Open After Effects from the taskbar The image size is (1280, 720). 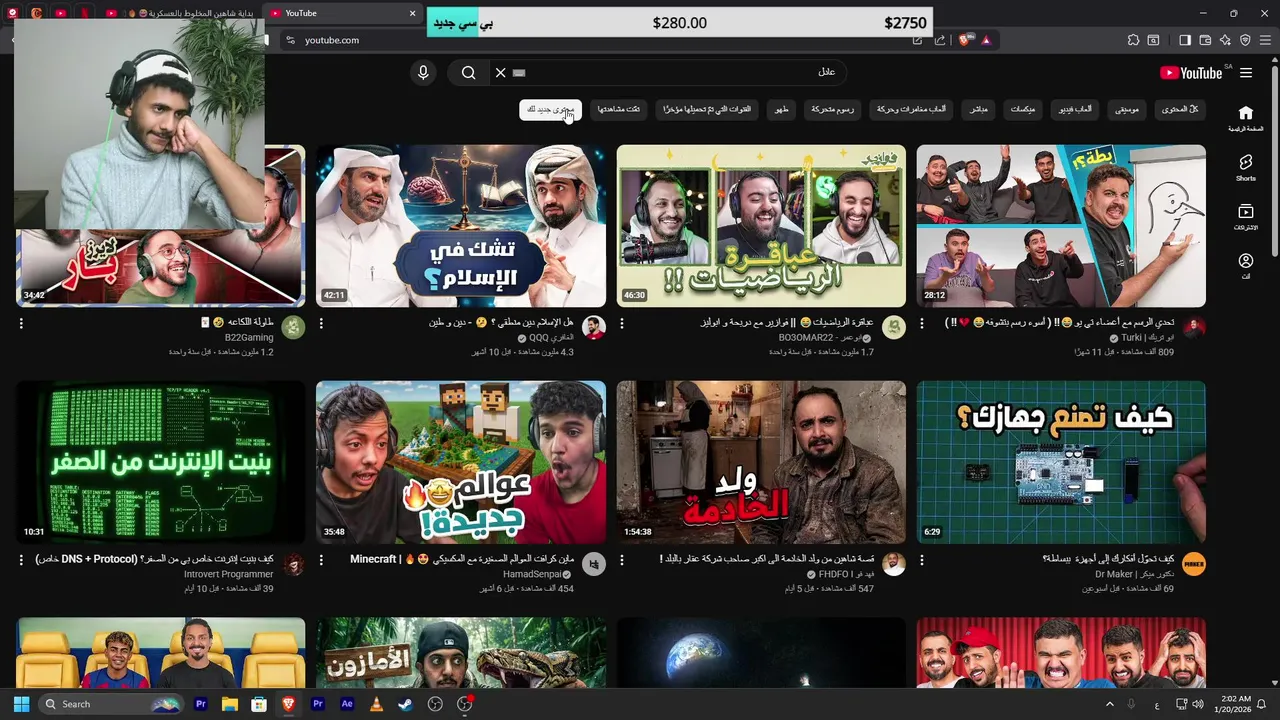347,704
